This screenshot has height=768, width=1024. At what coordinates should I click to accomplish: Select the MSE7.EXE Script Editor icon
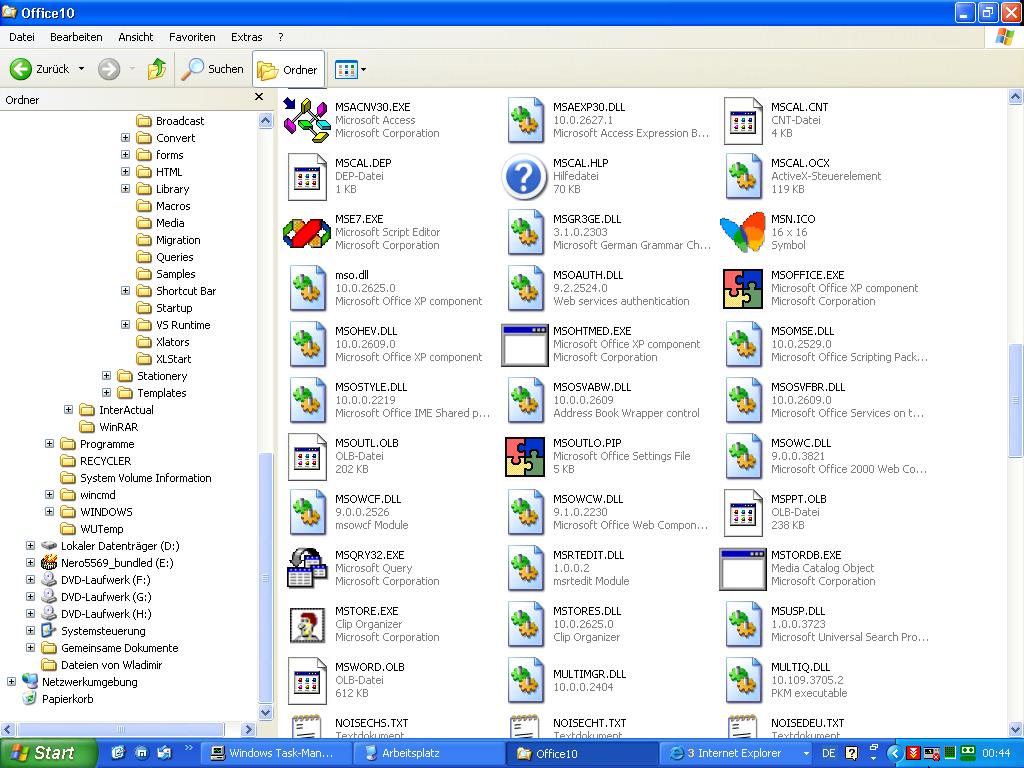[306, 232]
